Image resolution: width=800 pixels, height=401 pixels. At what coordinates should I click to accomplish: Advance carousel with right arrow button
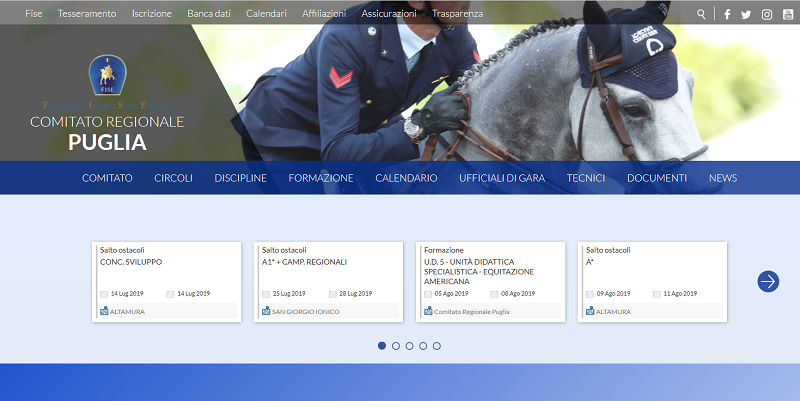tap(768, 281)
